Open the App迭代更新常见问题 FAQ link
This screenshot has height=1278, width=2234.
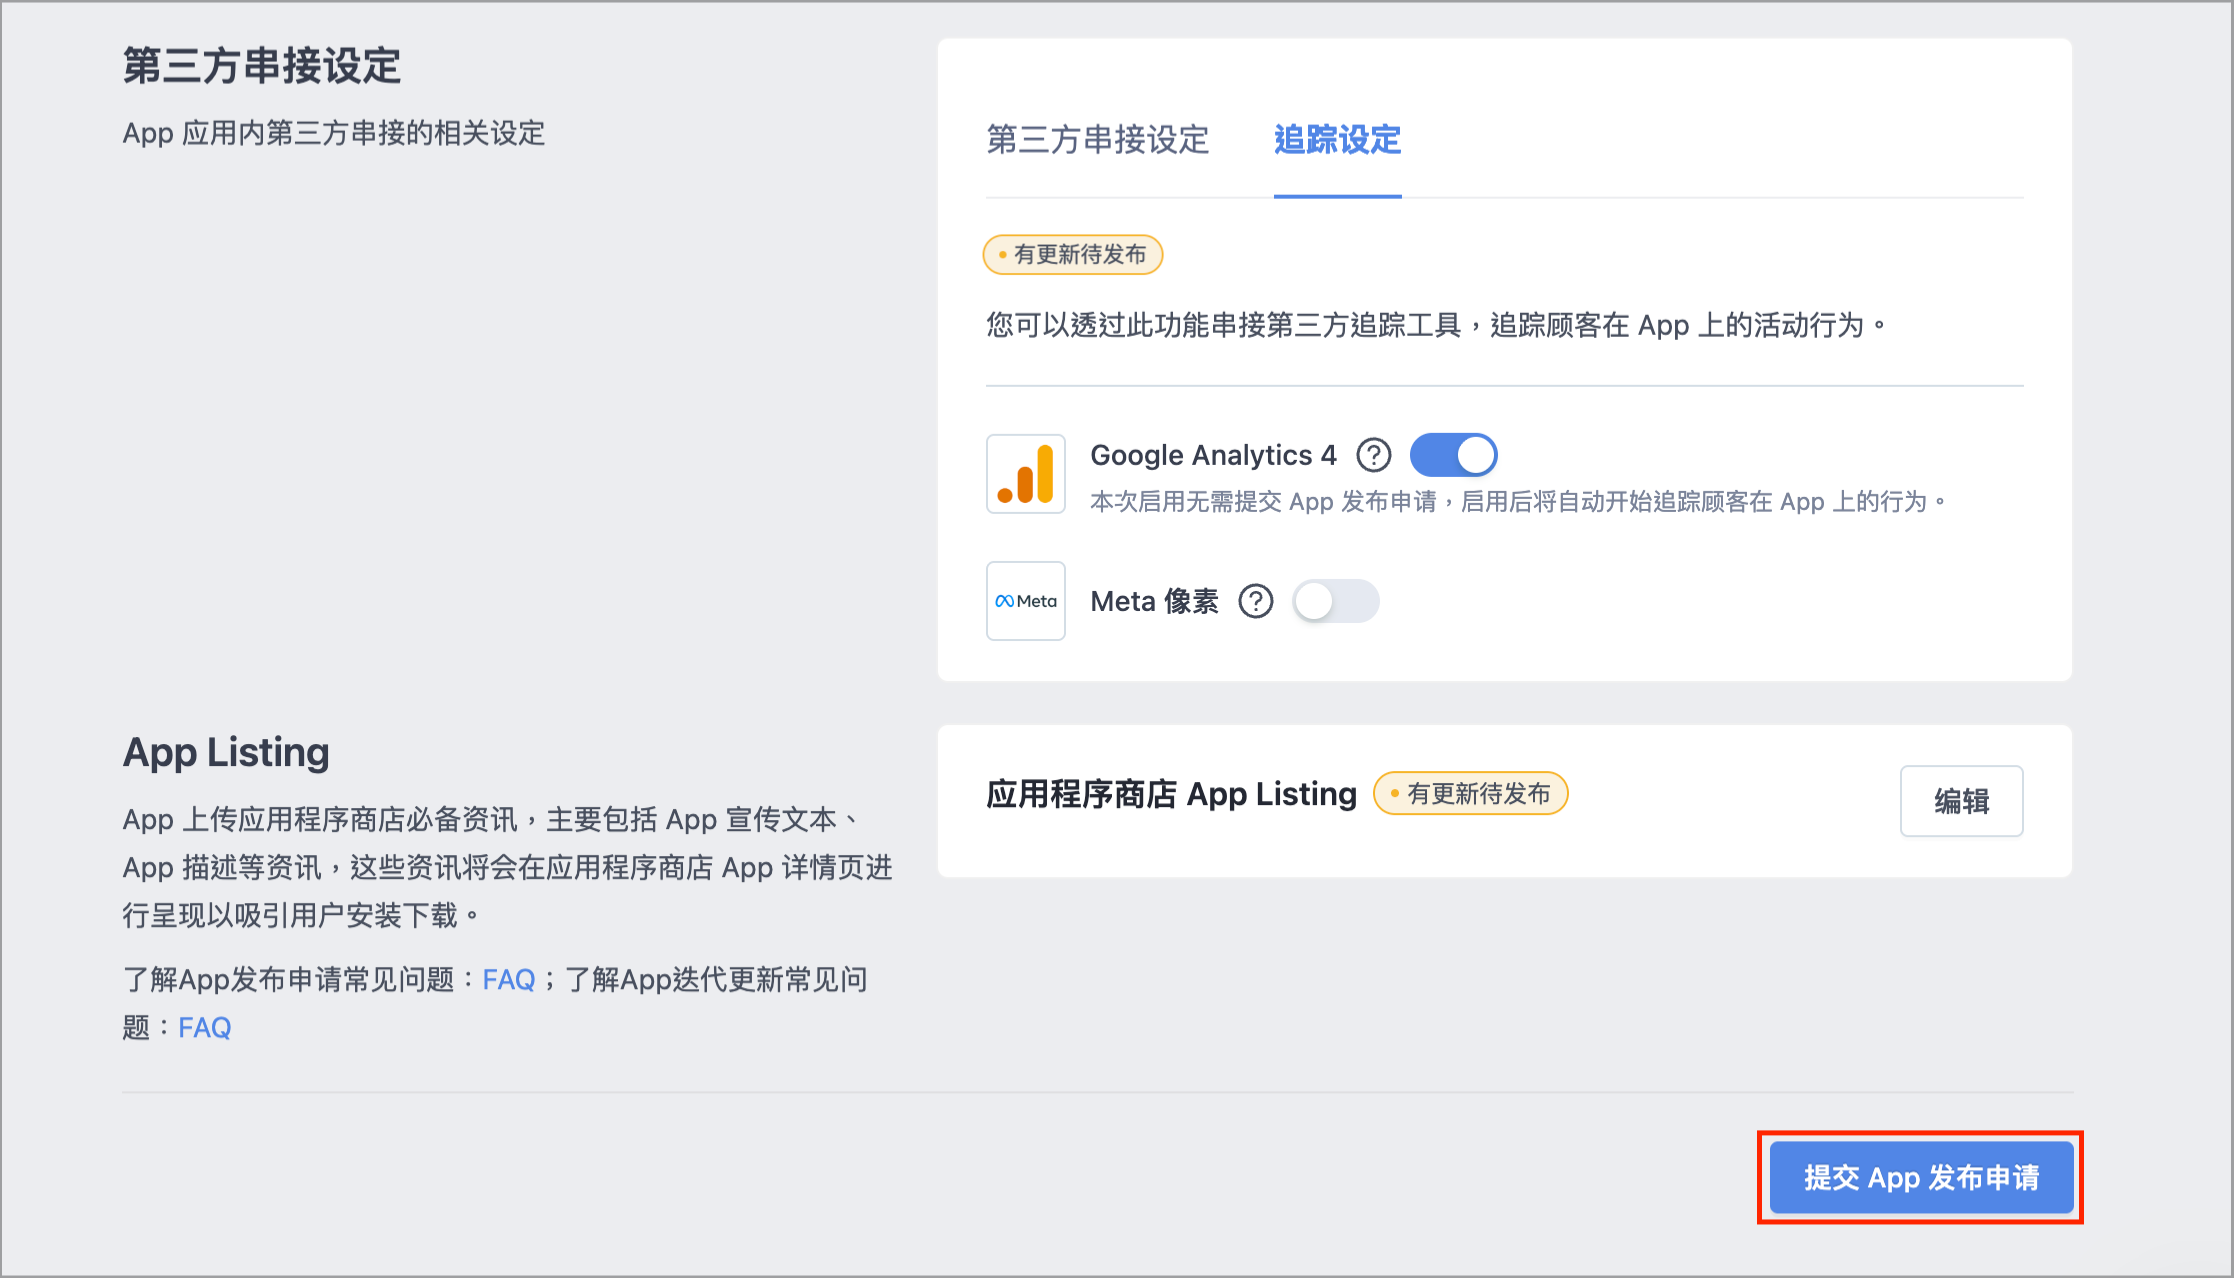[x=205, y=1028]
